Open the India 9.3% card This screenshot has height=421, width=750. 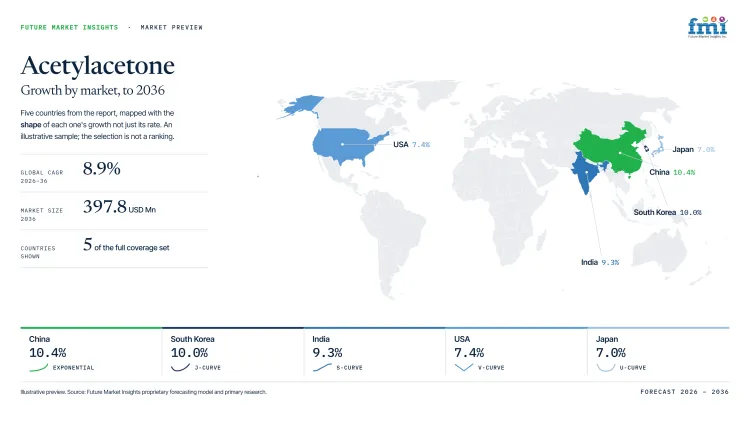point(375,352)
